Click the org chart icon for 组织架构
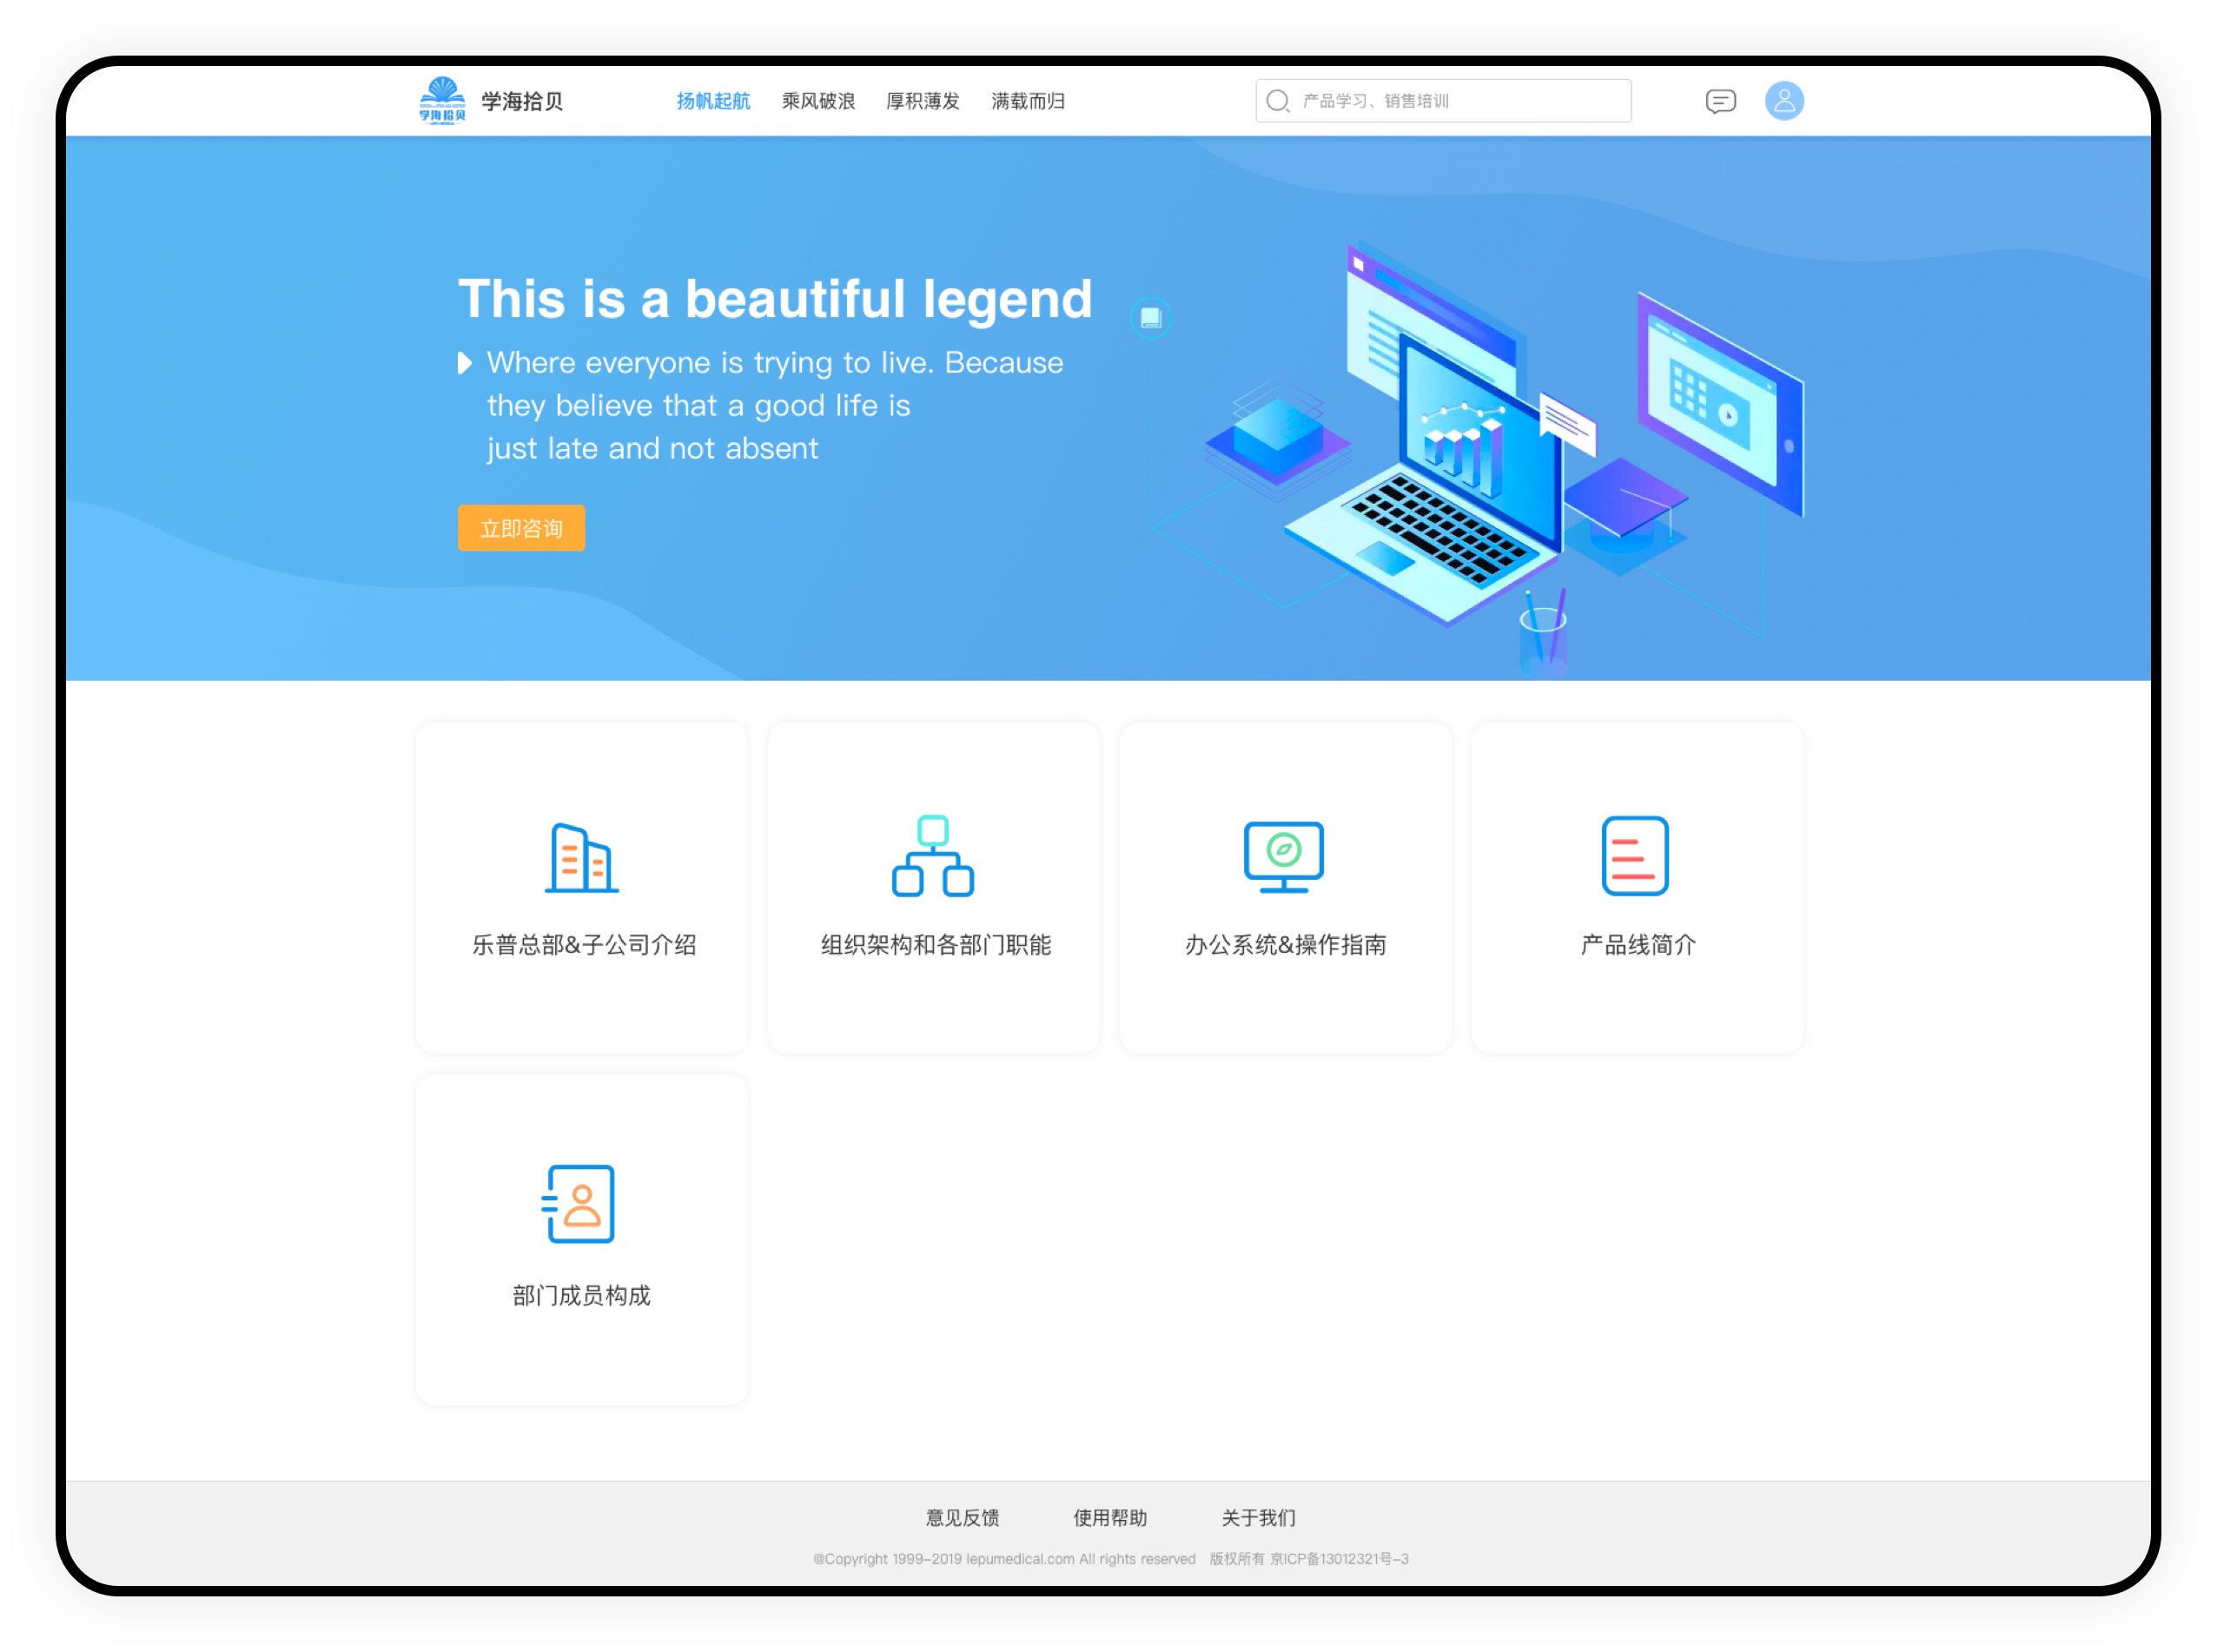 click(x=933, y=856)
